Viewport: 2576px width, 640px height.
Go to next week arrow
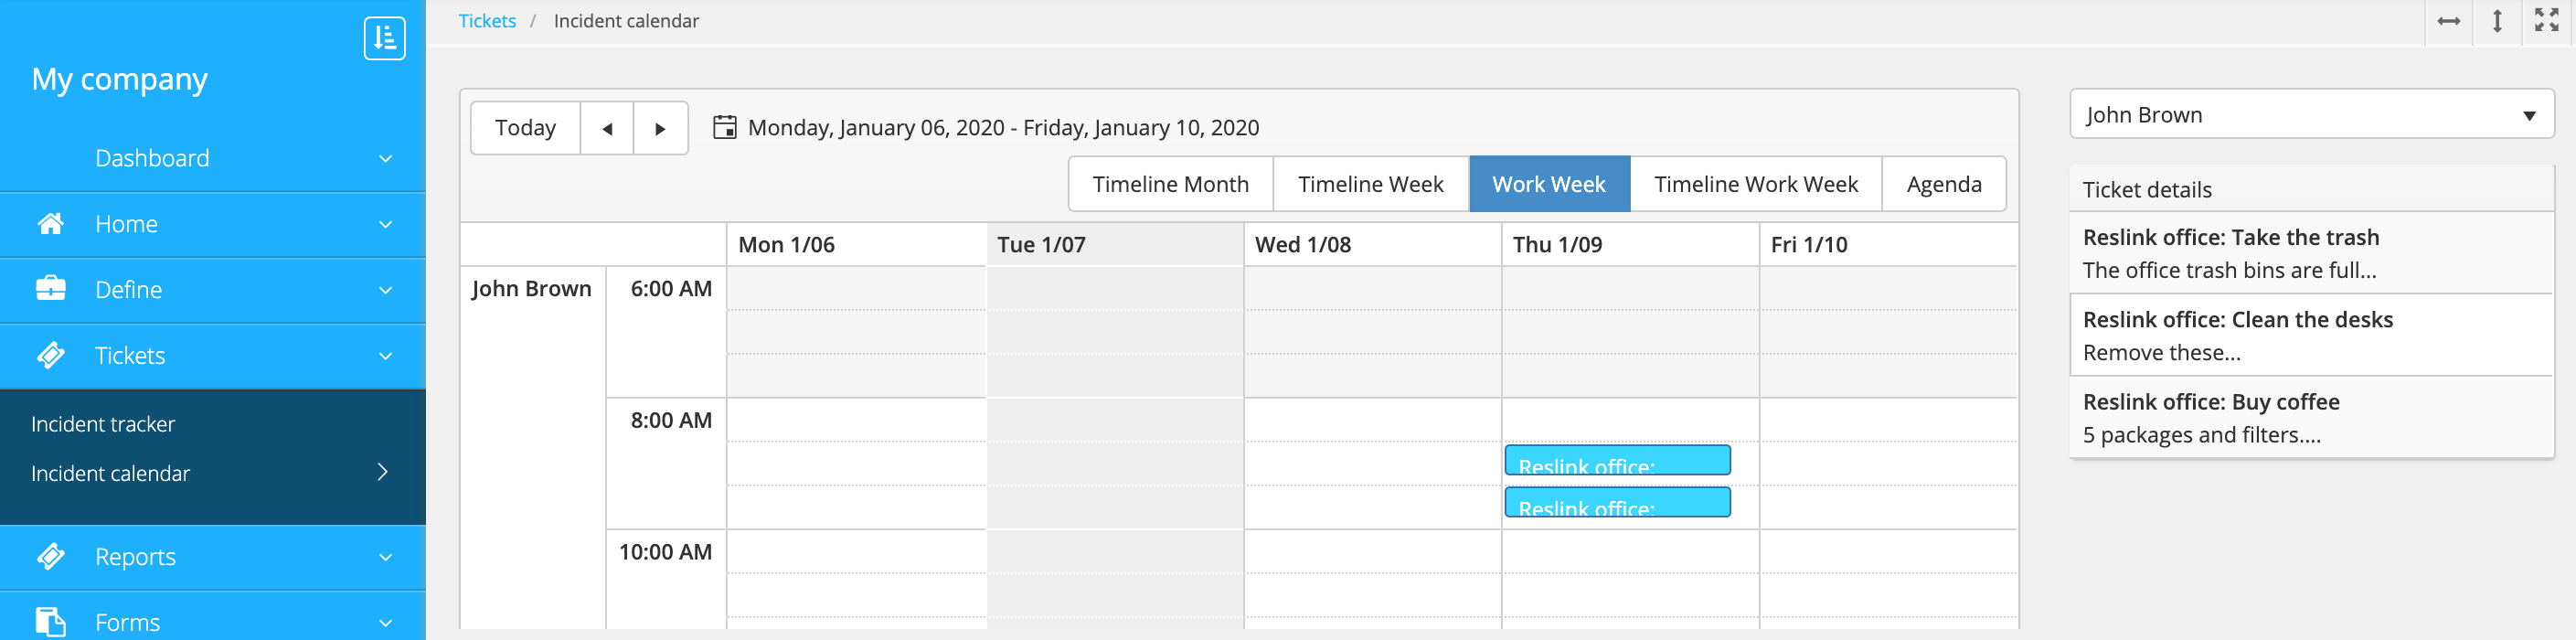coord(660,129)
